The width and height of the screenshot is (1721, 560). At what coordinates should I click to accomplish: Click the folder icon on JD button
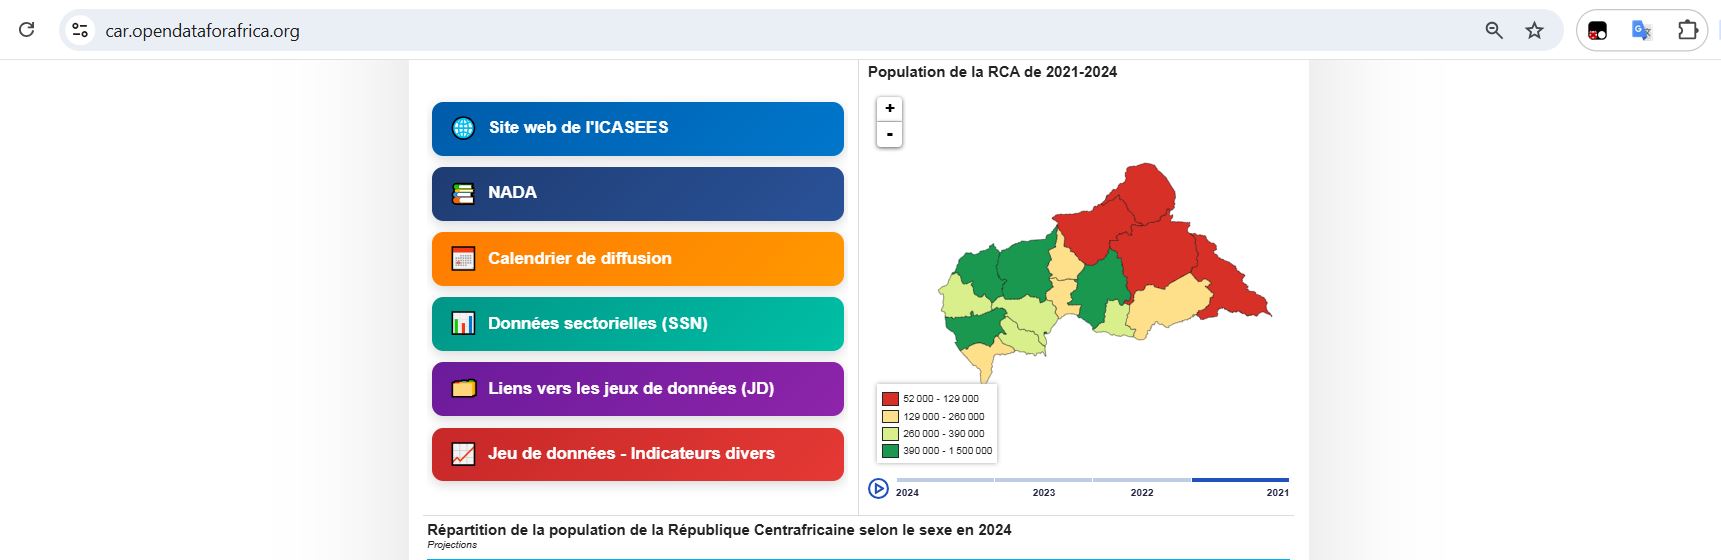point(463,388)
